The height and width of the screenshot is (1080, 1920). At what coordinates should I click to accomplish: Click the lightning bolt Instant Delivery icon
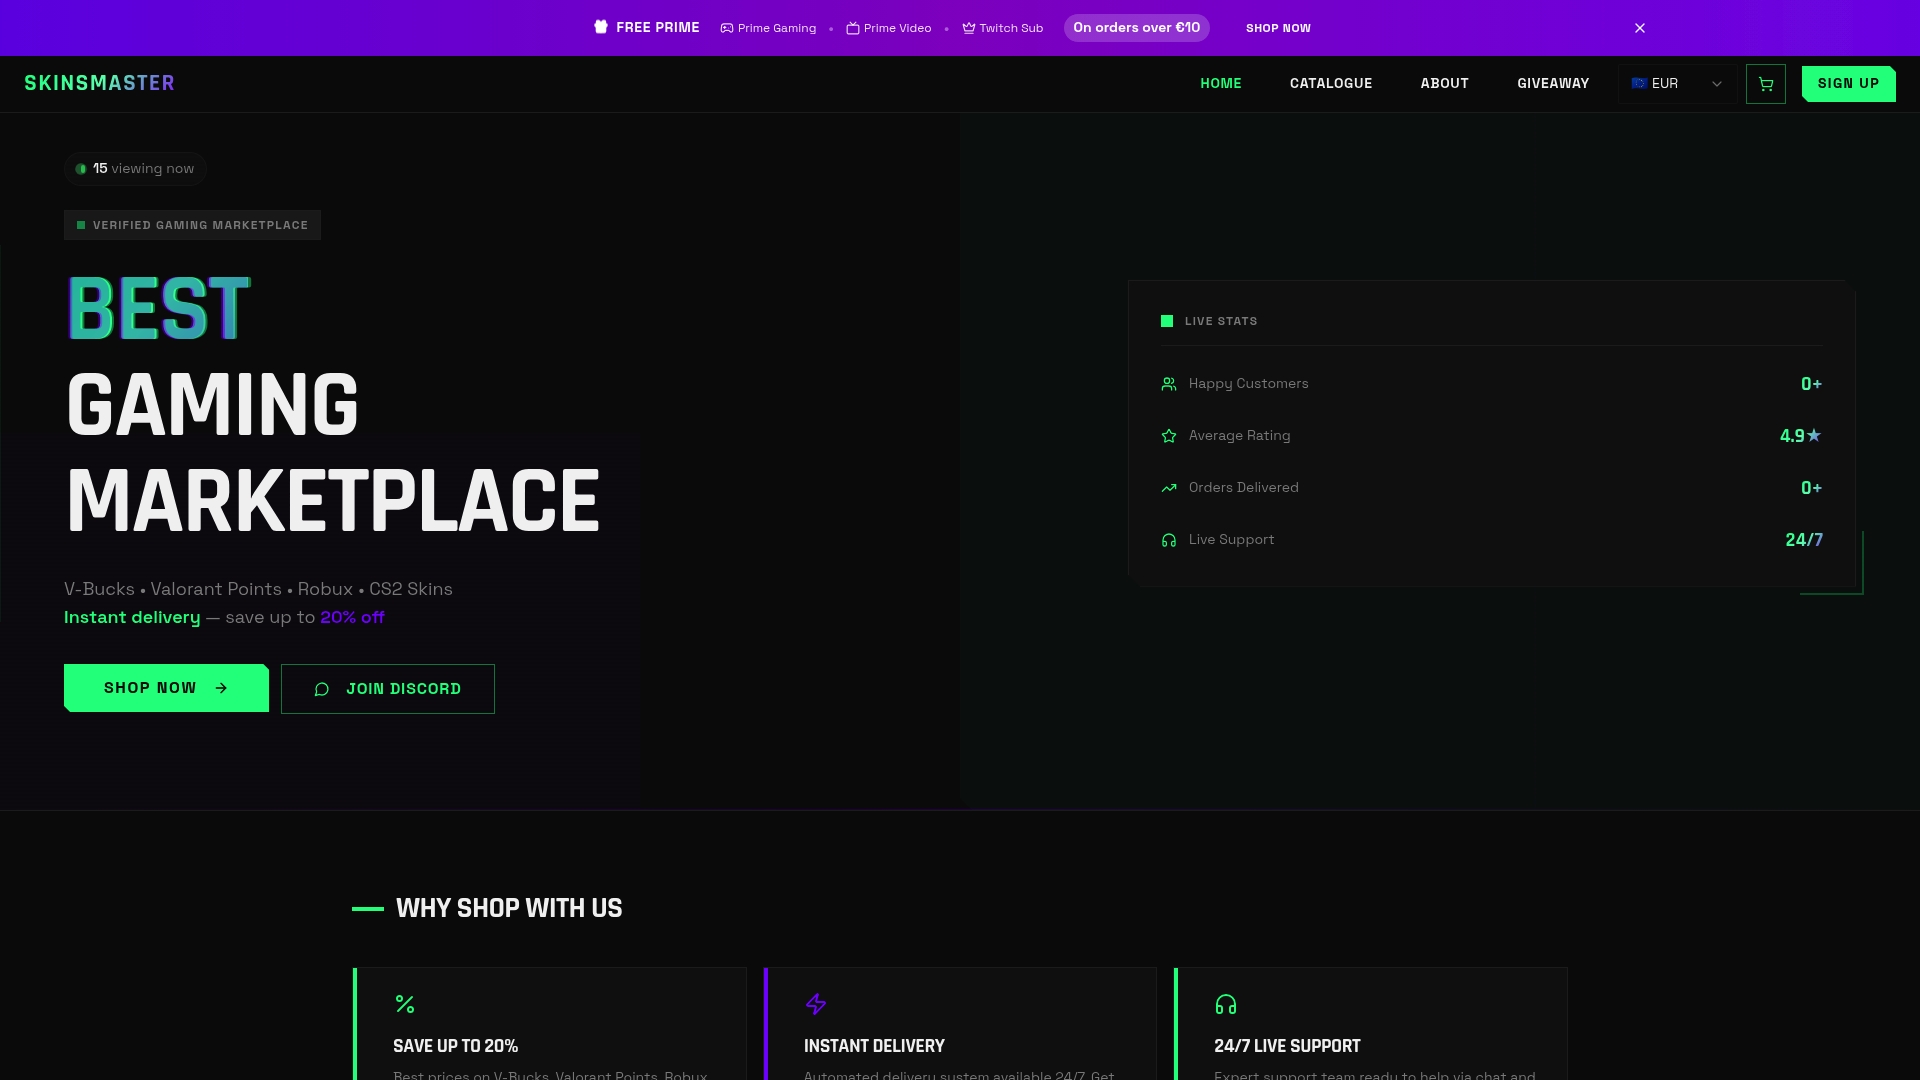tap(816, 1004)
